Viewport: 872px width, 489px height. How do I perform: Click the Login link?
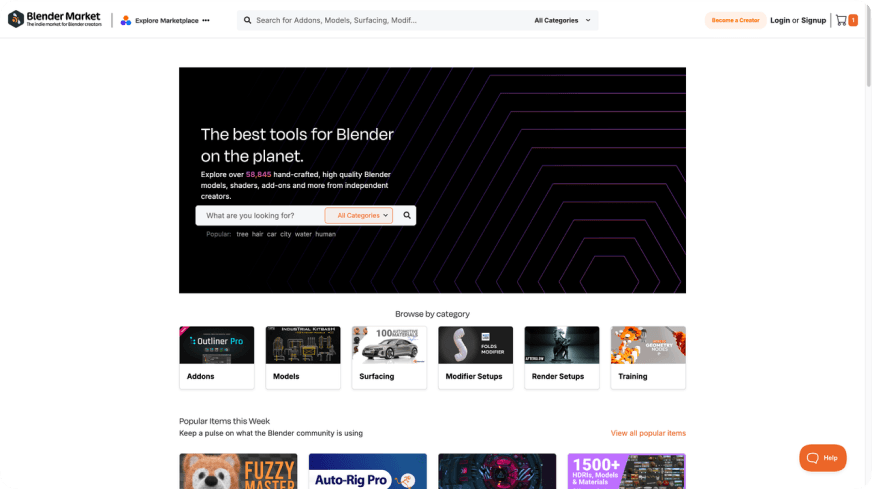tap(780, 21)
